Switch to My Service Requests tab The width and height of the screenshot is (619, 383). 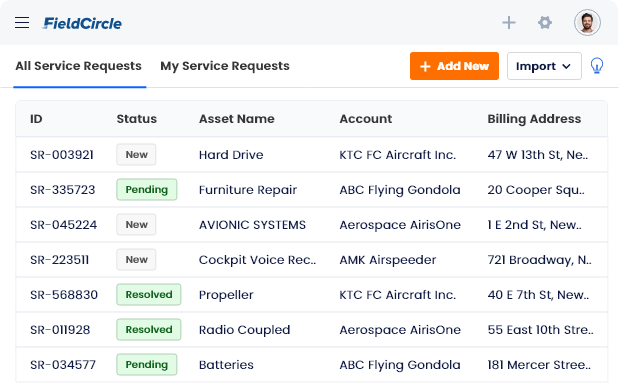click(225, 66)
